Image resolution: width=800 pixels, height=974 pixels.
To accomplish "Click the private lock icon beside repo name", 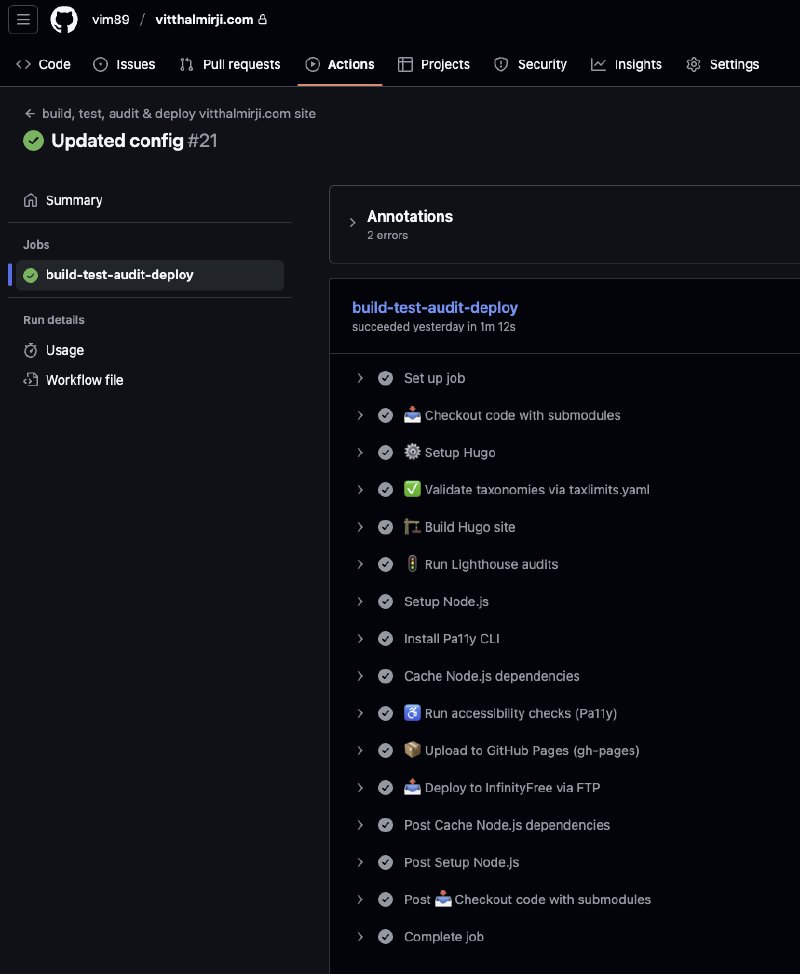I will coord(262,19).
